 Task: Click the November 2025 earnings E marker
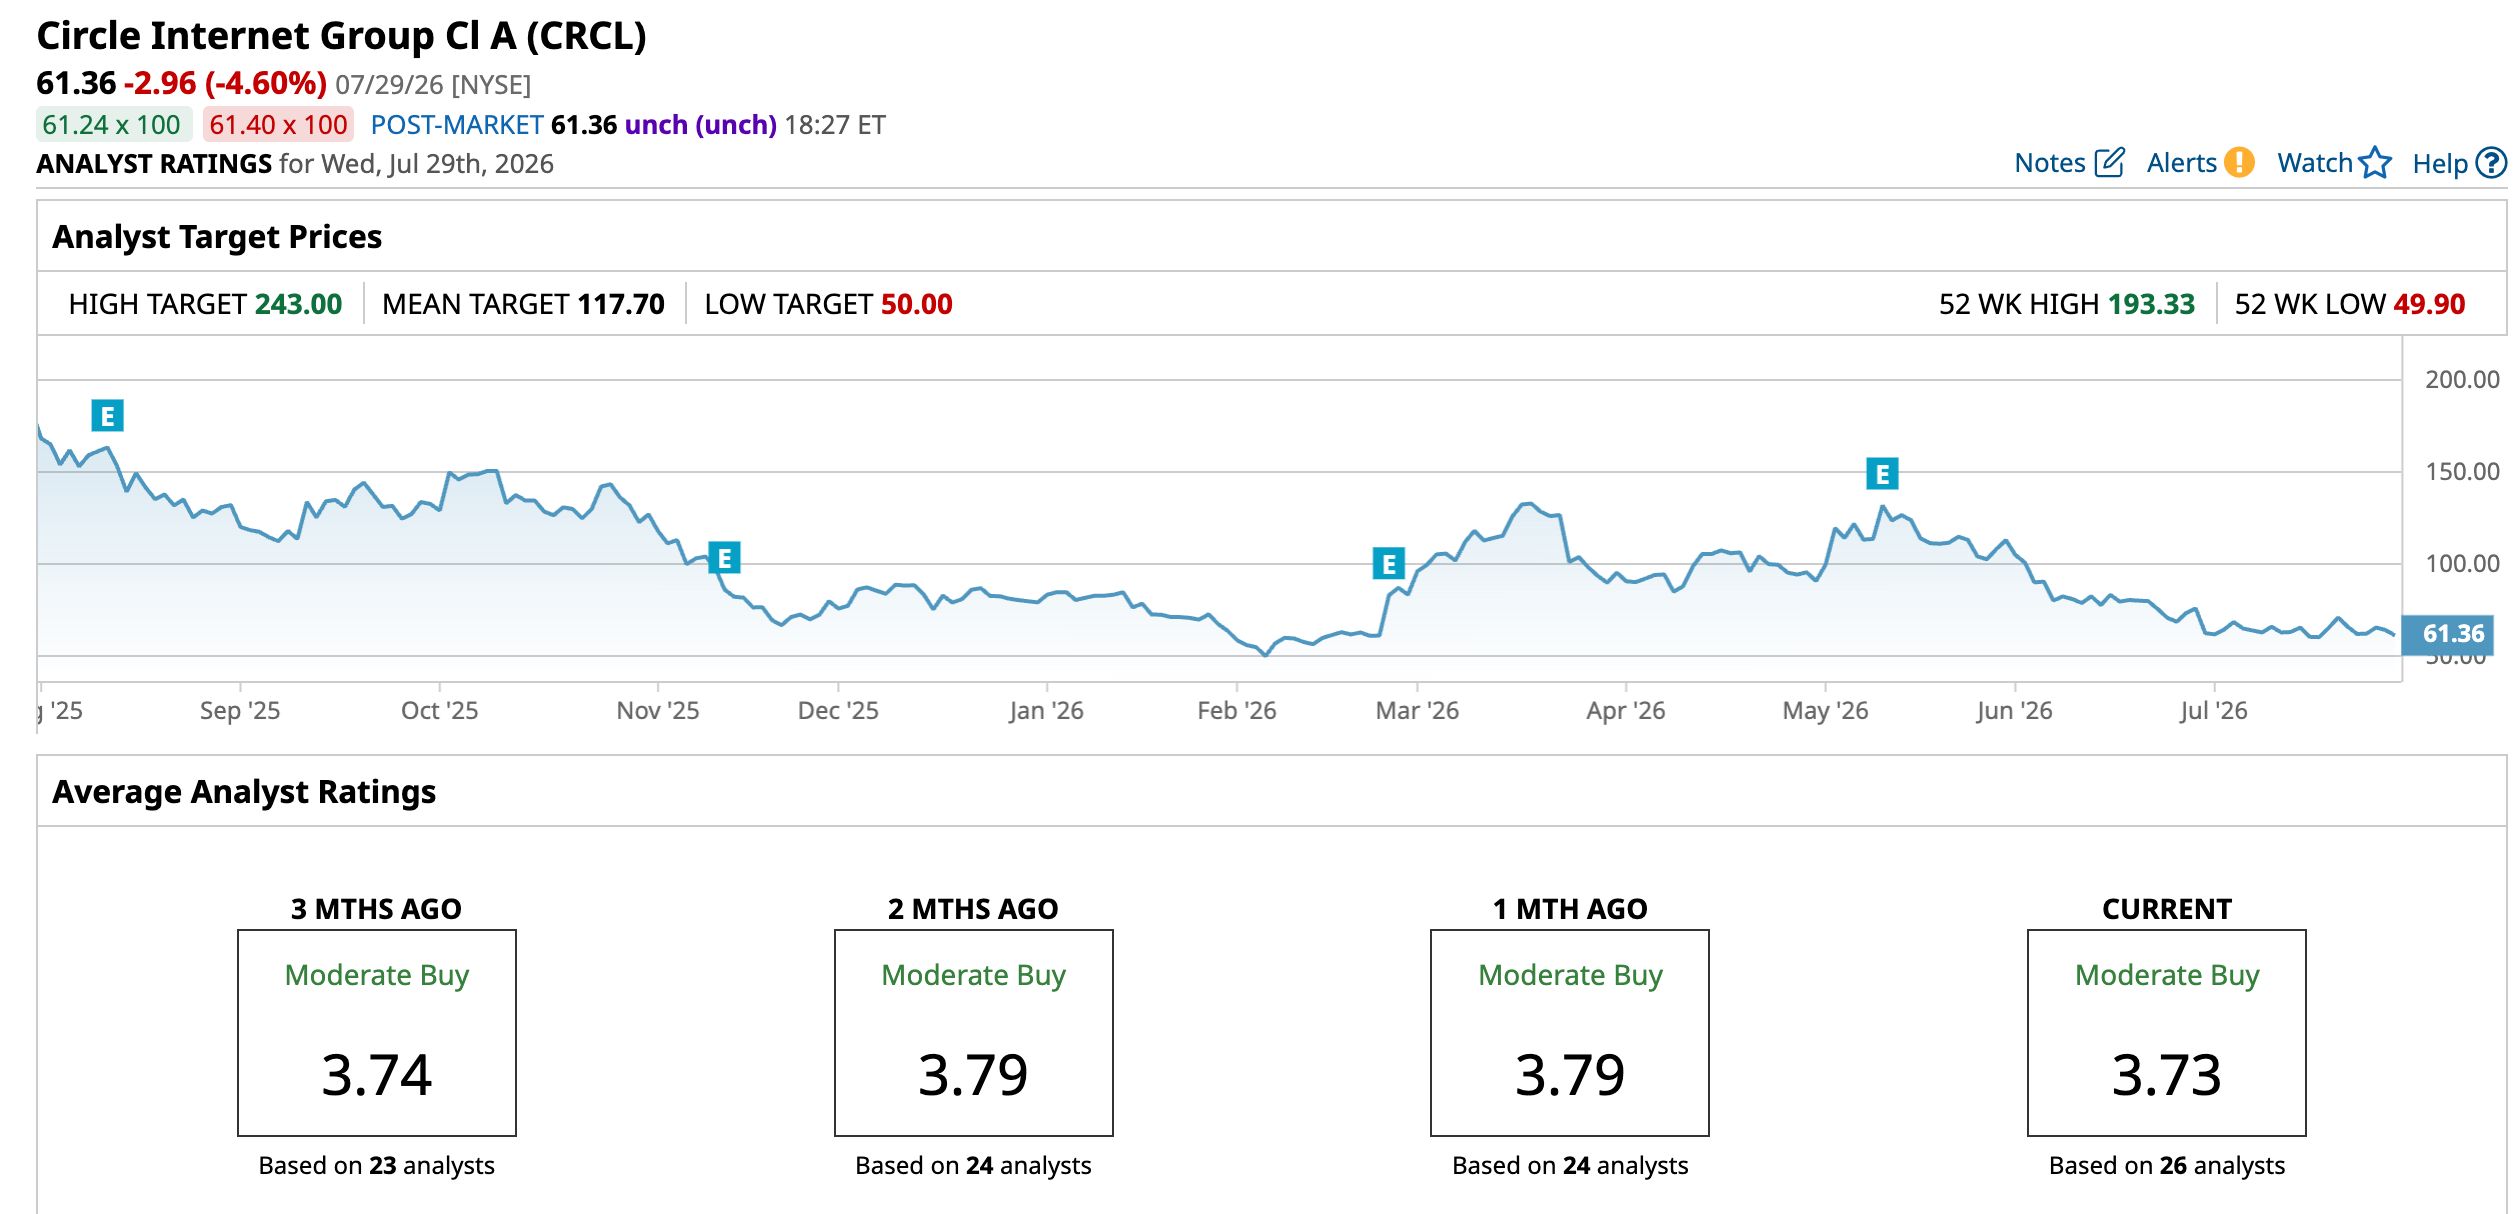point(724,558)
